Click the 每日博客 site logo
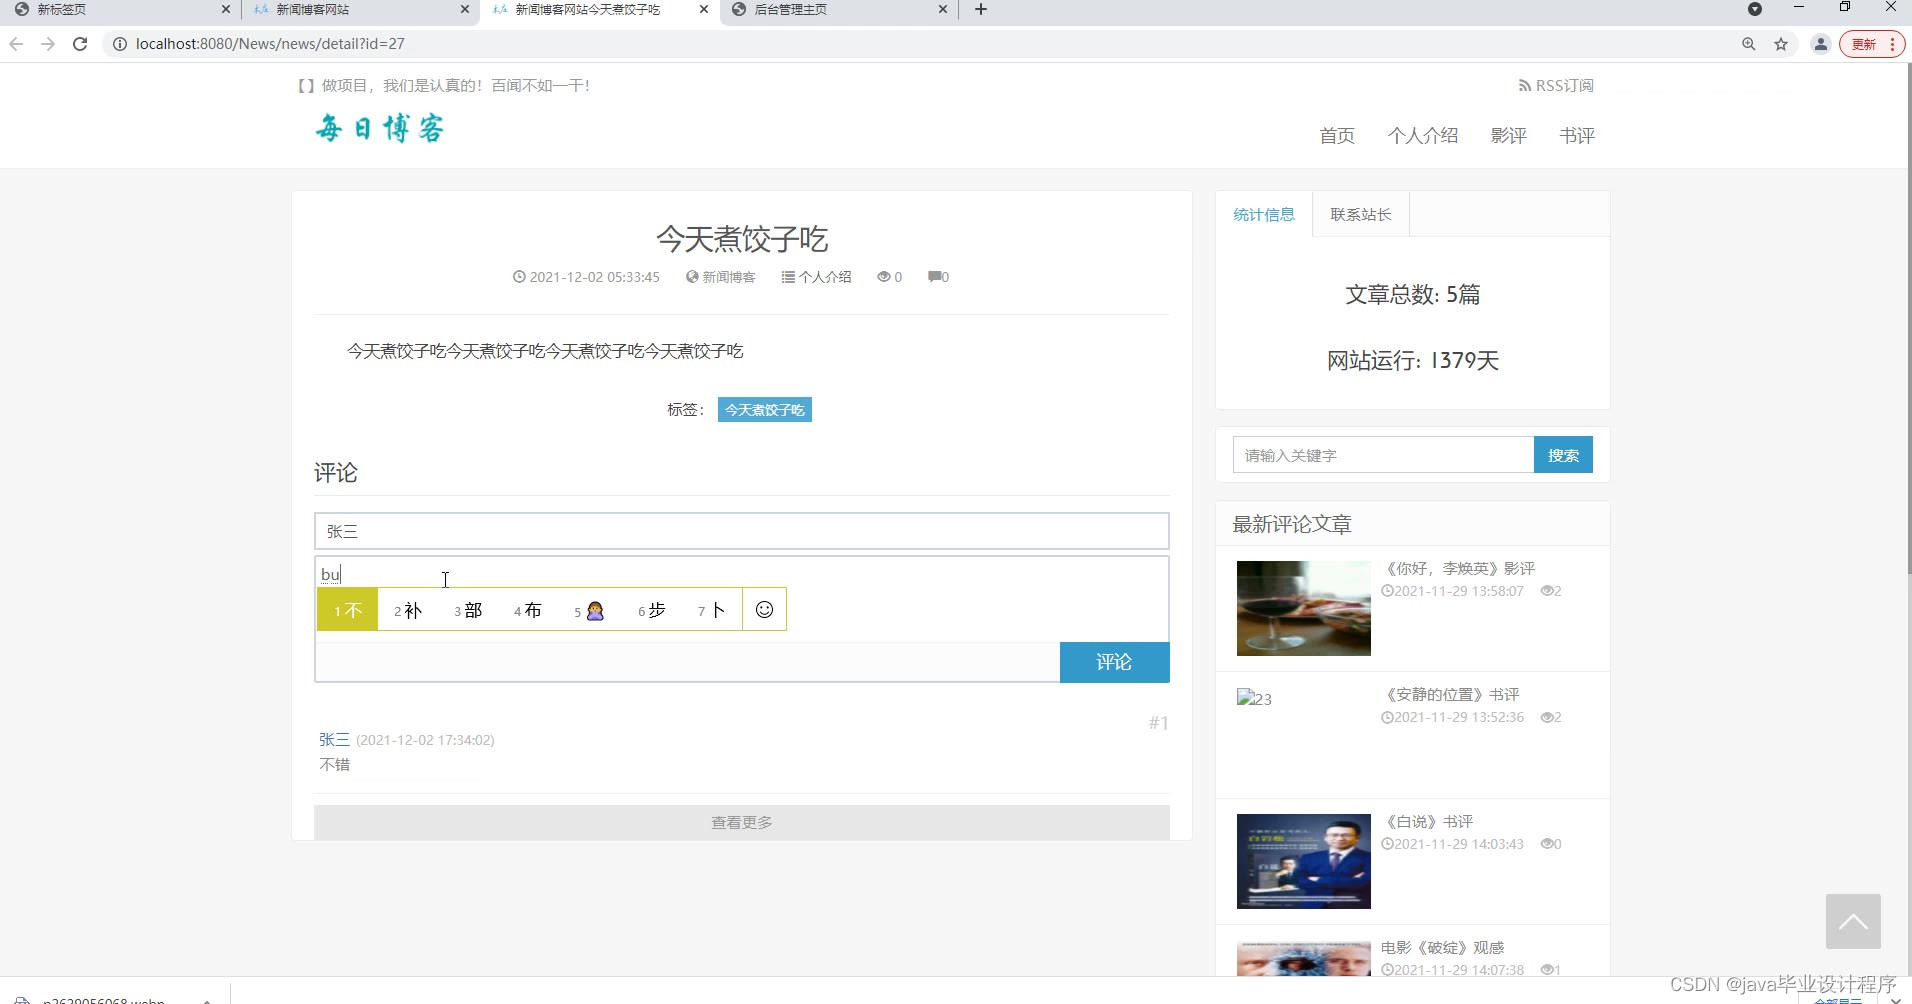 click(x=380, y=128)
